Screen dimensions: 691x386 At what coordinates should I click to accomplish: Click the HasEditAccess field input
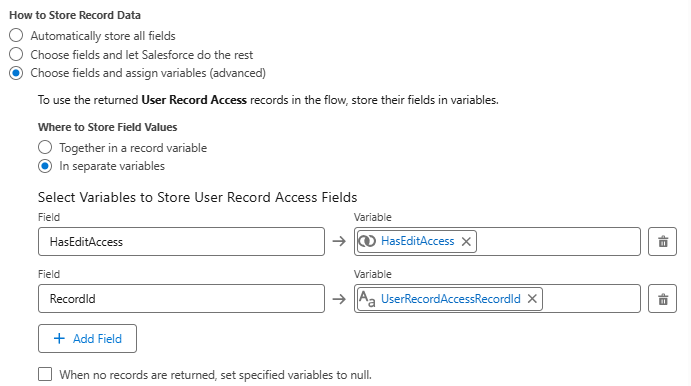click(181, 241)
